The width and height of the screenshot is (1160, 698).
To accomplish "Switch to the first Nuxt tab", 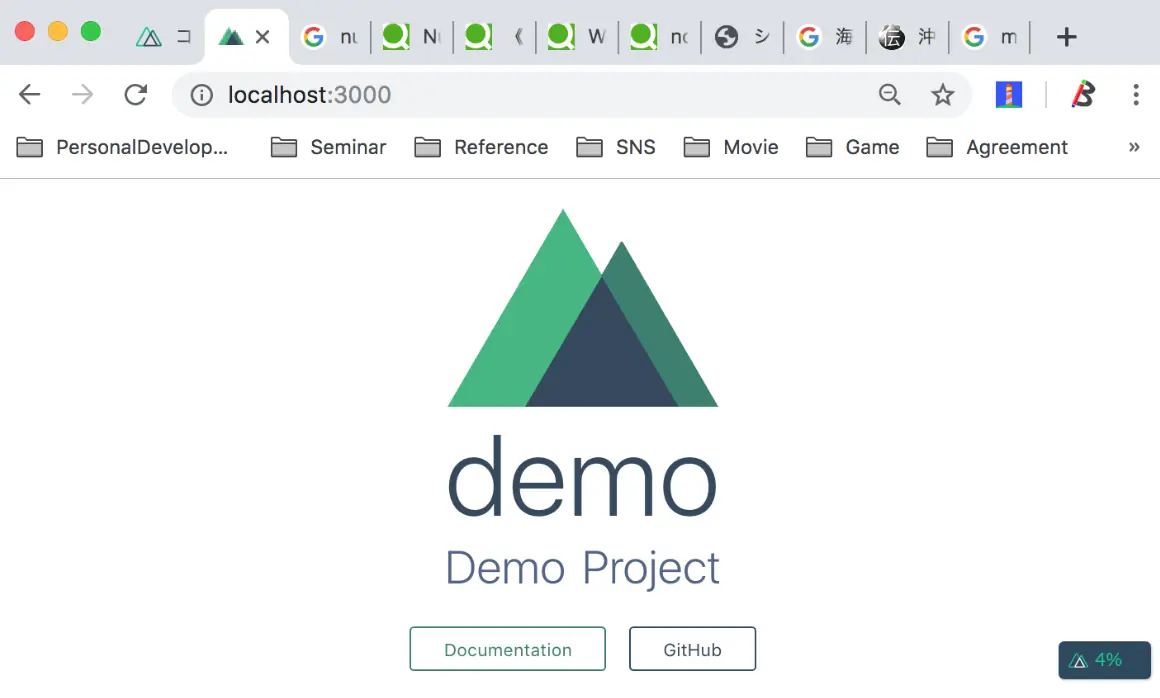I will click(x=164, y=36).
